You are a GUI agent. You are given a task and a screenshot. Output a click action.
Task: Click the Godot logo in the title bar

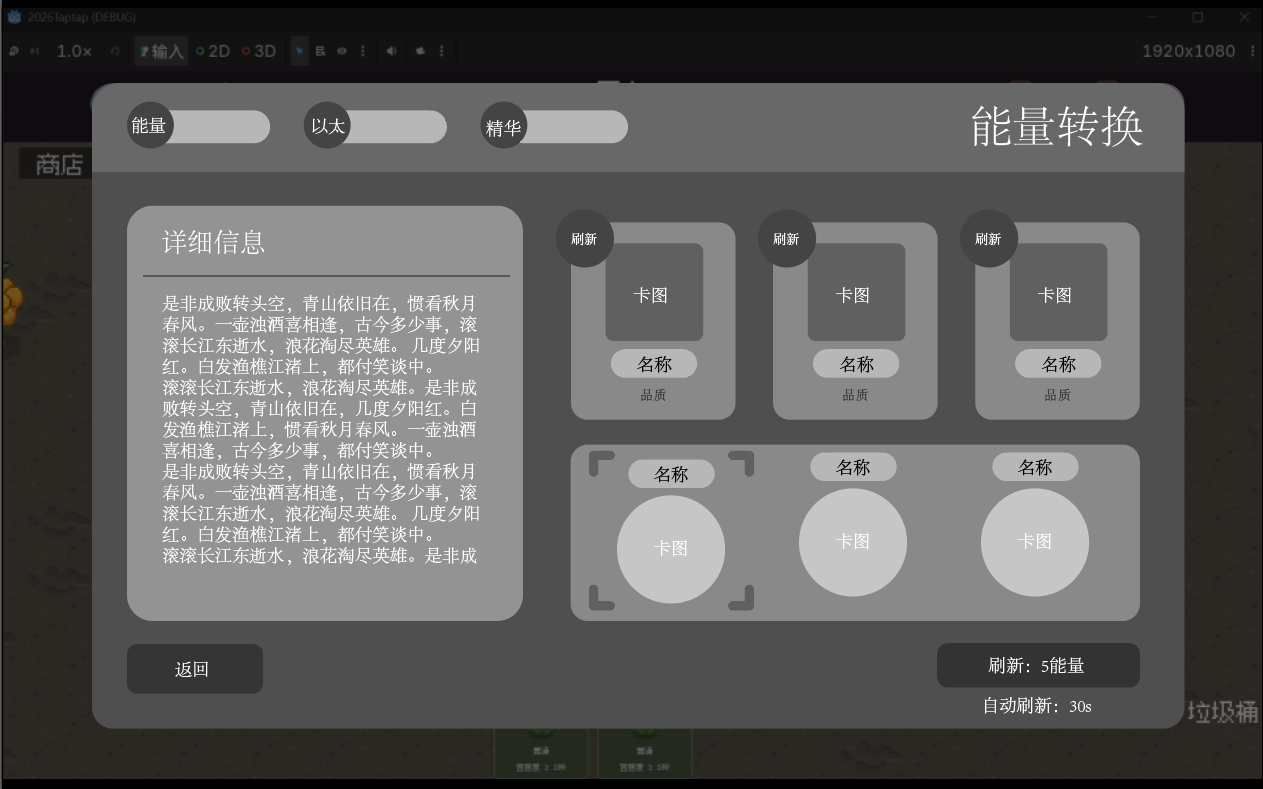pyautogui.click(x=14, y=17)
